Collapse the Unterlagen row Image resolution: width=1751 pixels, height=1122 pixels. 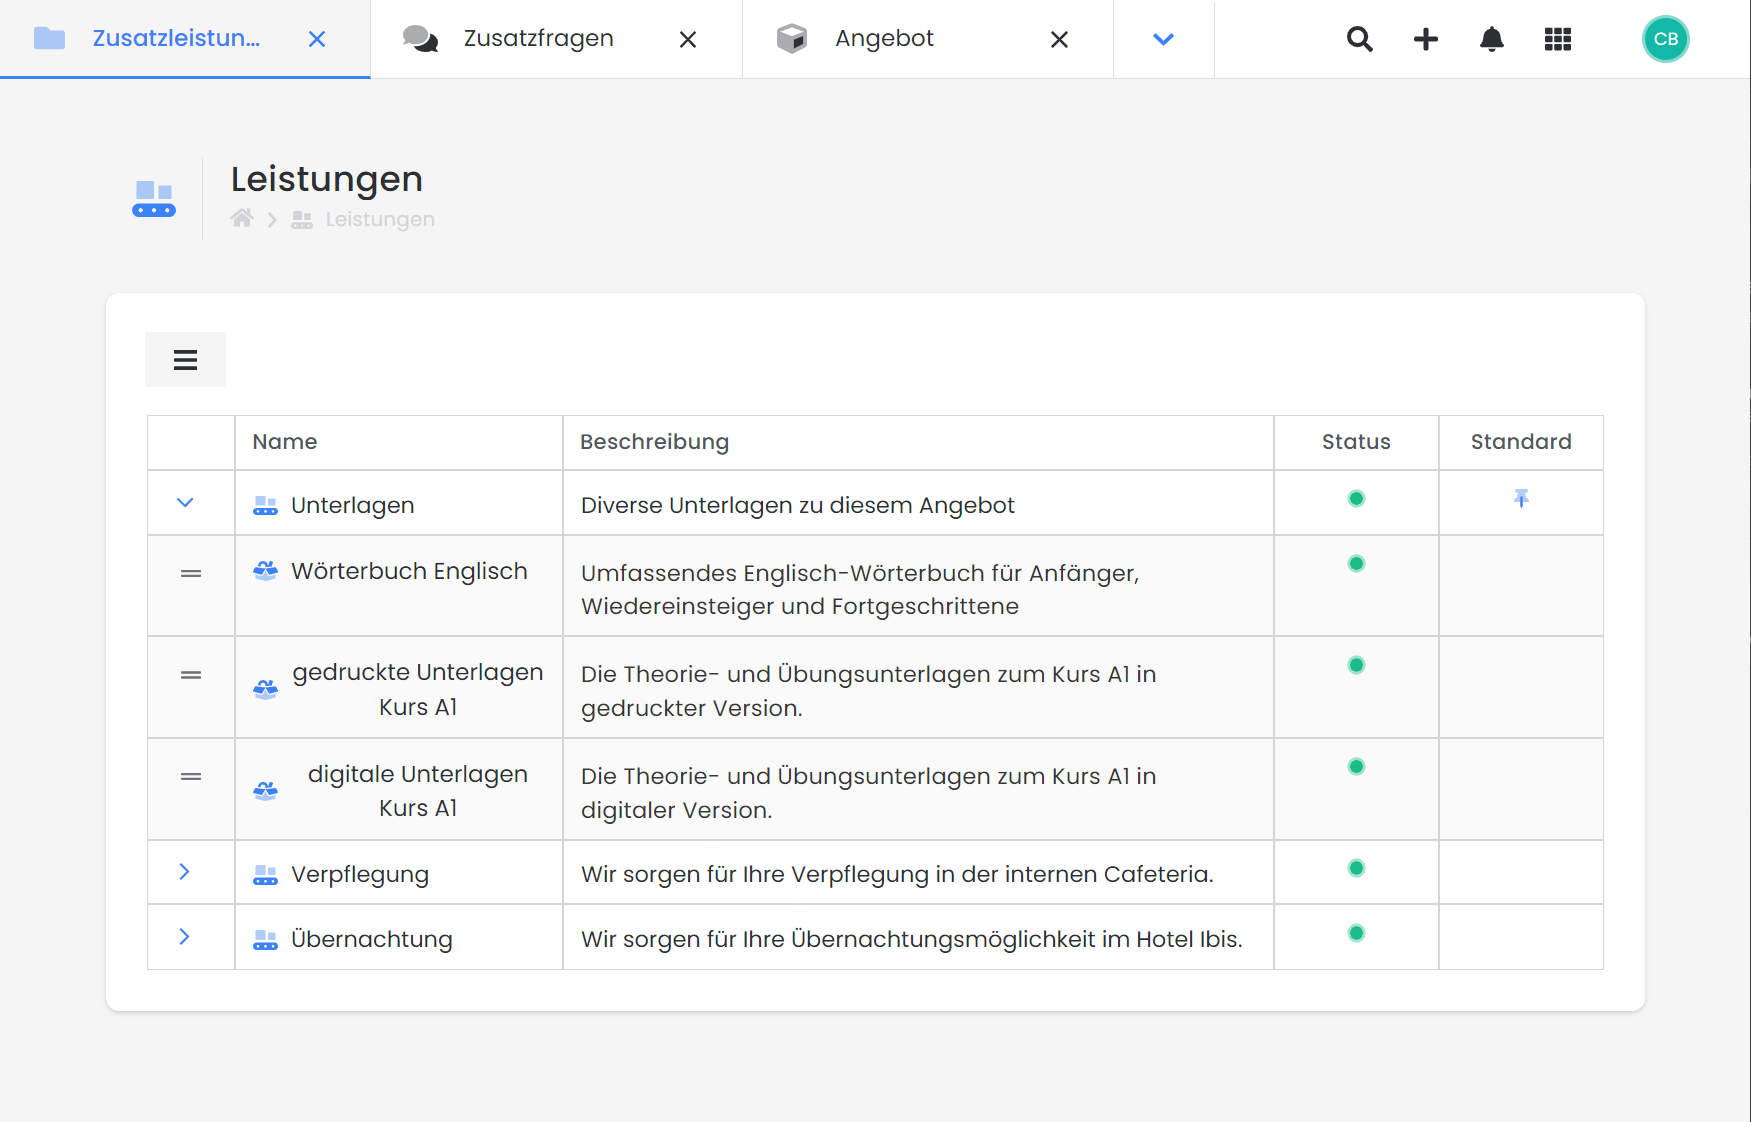185,502
